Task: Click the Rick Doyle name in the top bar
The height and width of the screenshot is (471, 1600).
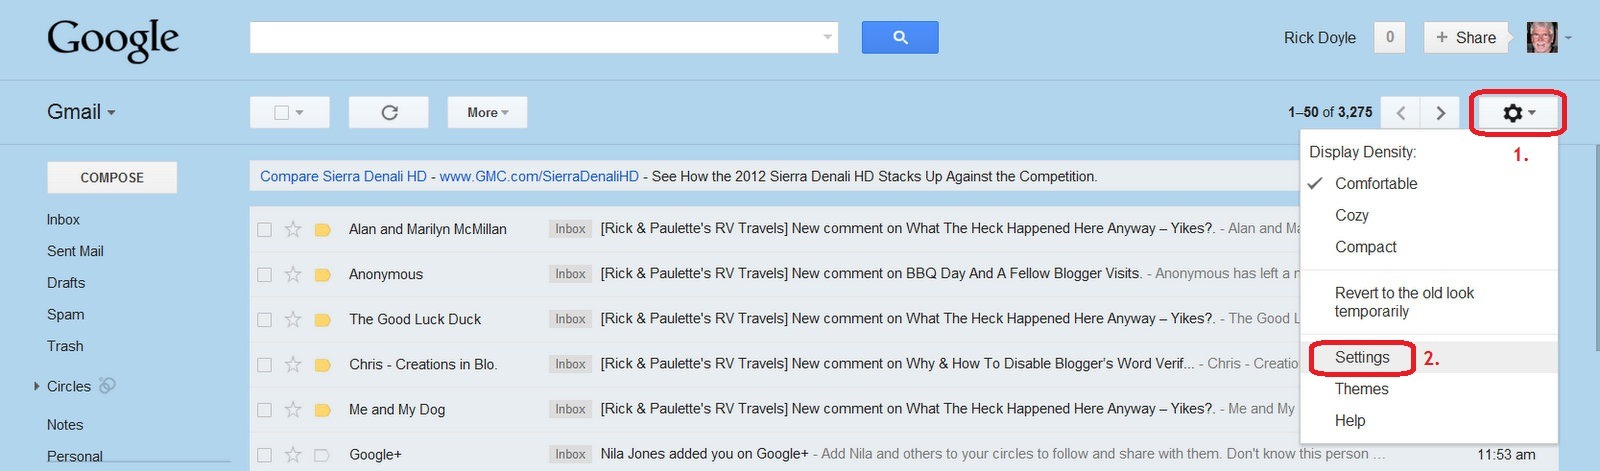Action: (1320, 38)
